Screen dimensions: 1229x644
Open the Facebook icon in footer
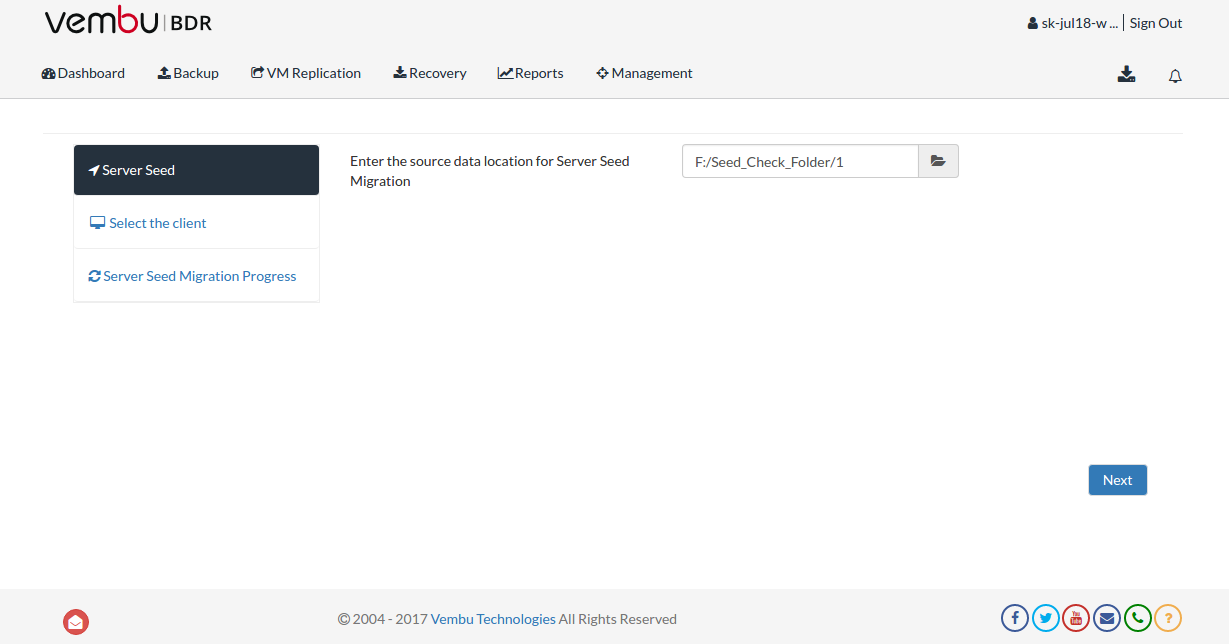[1015, 618]
